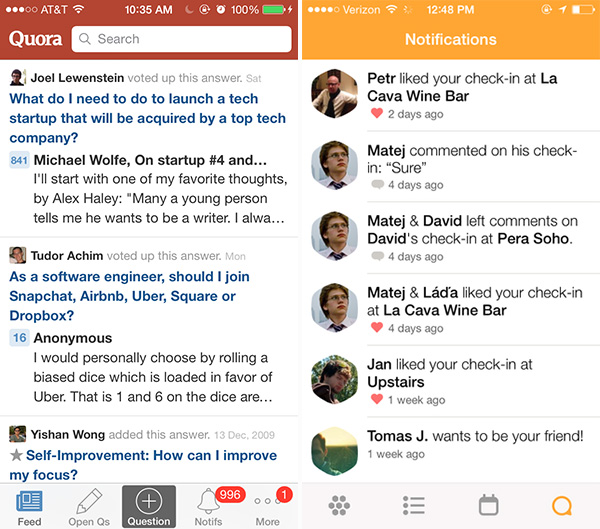Open question about launching a tech startup

147,118
